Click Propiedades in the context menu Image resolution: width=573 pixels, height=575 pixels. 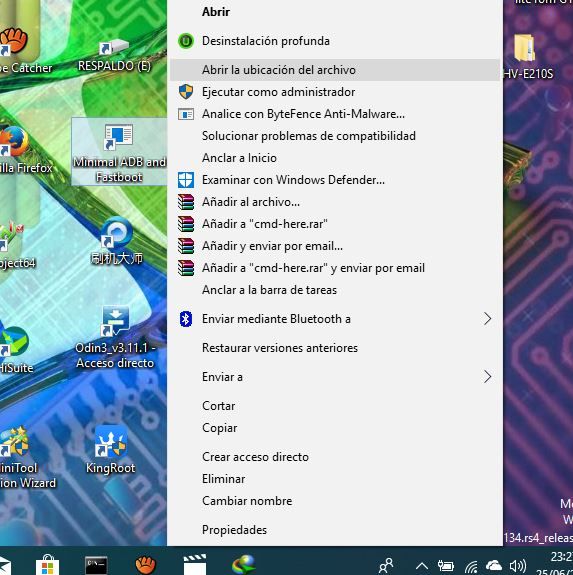(x=335, y=530)
